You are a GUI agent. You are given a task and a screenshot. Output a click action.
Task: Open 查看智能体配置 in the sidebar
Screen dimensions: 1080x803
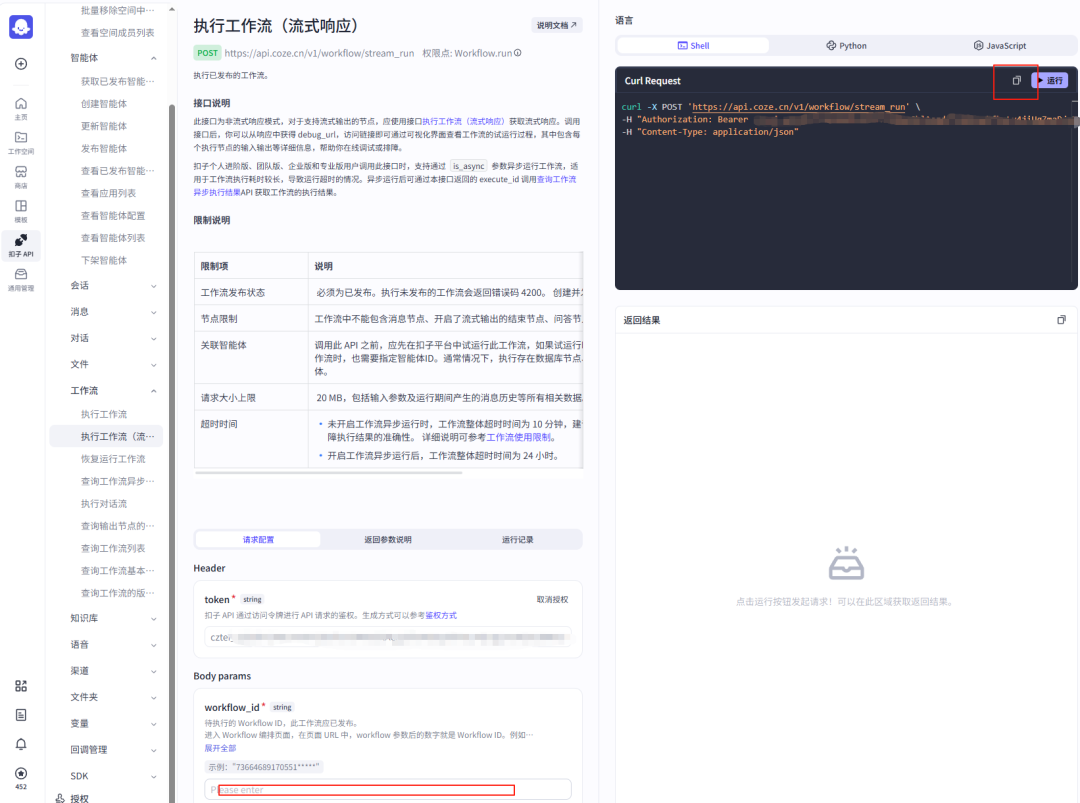click(x=113, y=216)
